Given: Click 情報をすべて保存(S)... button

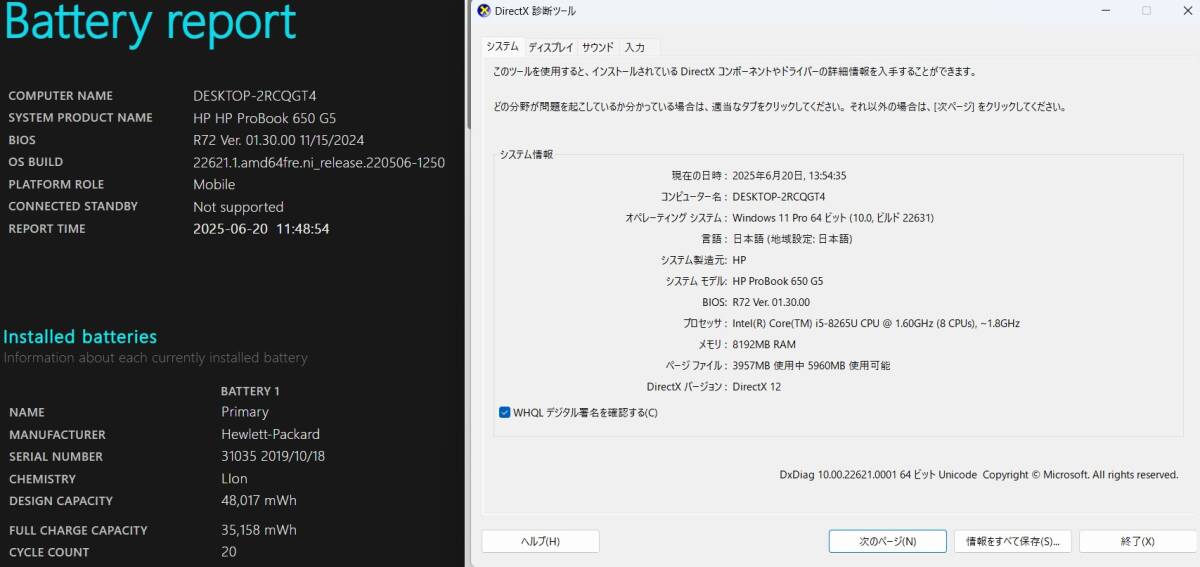Looking at the screenshot, I should pos(1012,541).
